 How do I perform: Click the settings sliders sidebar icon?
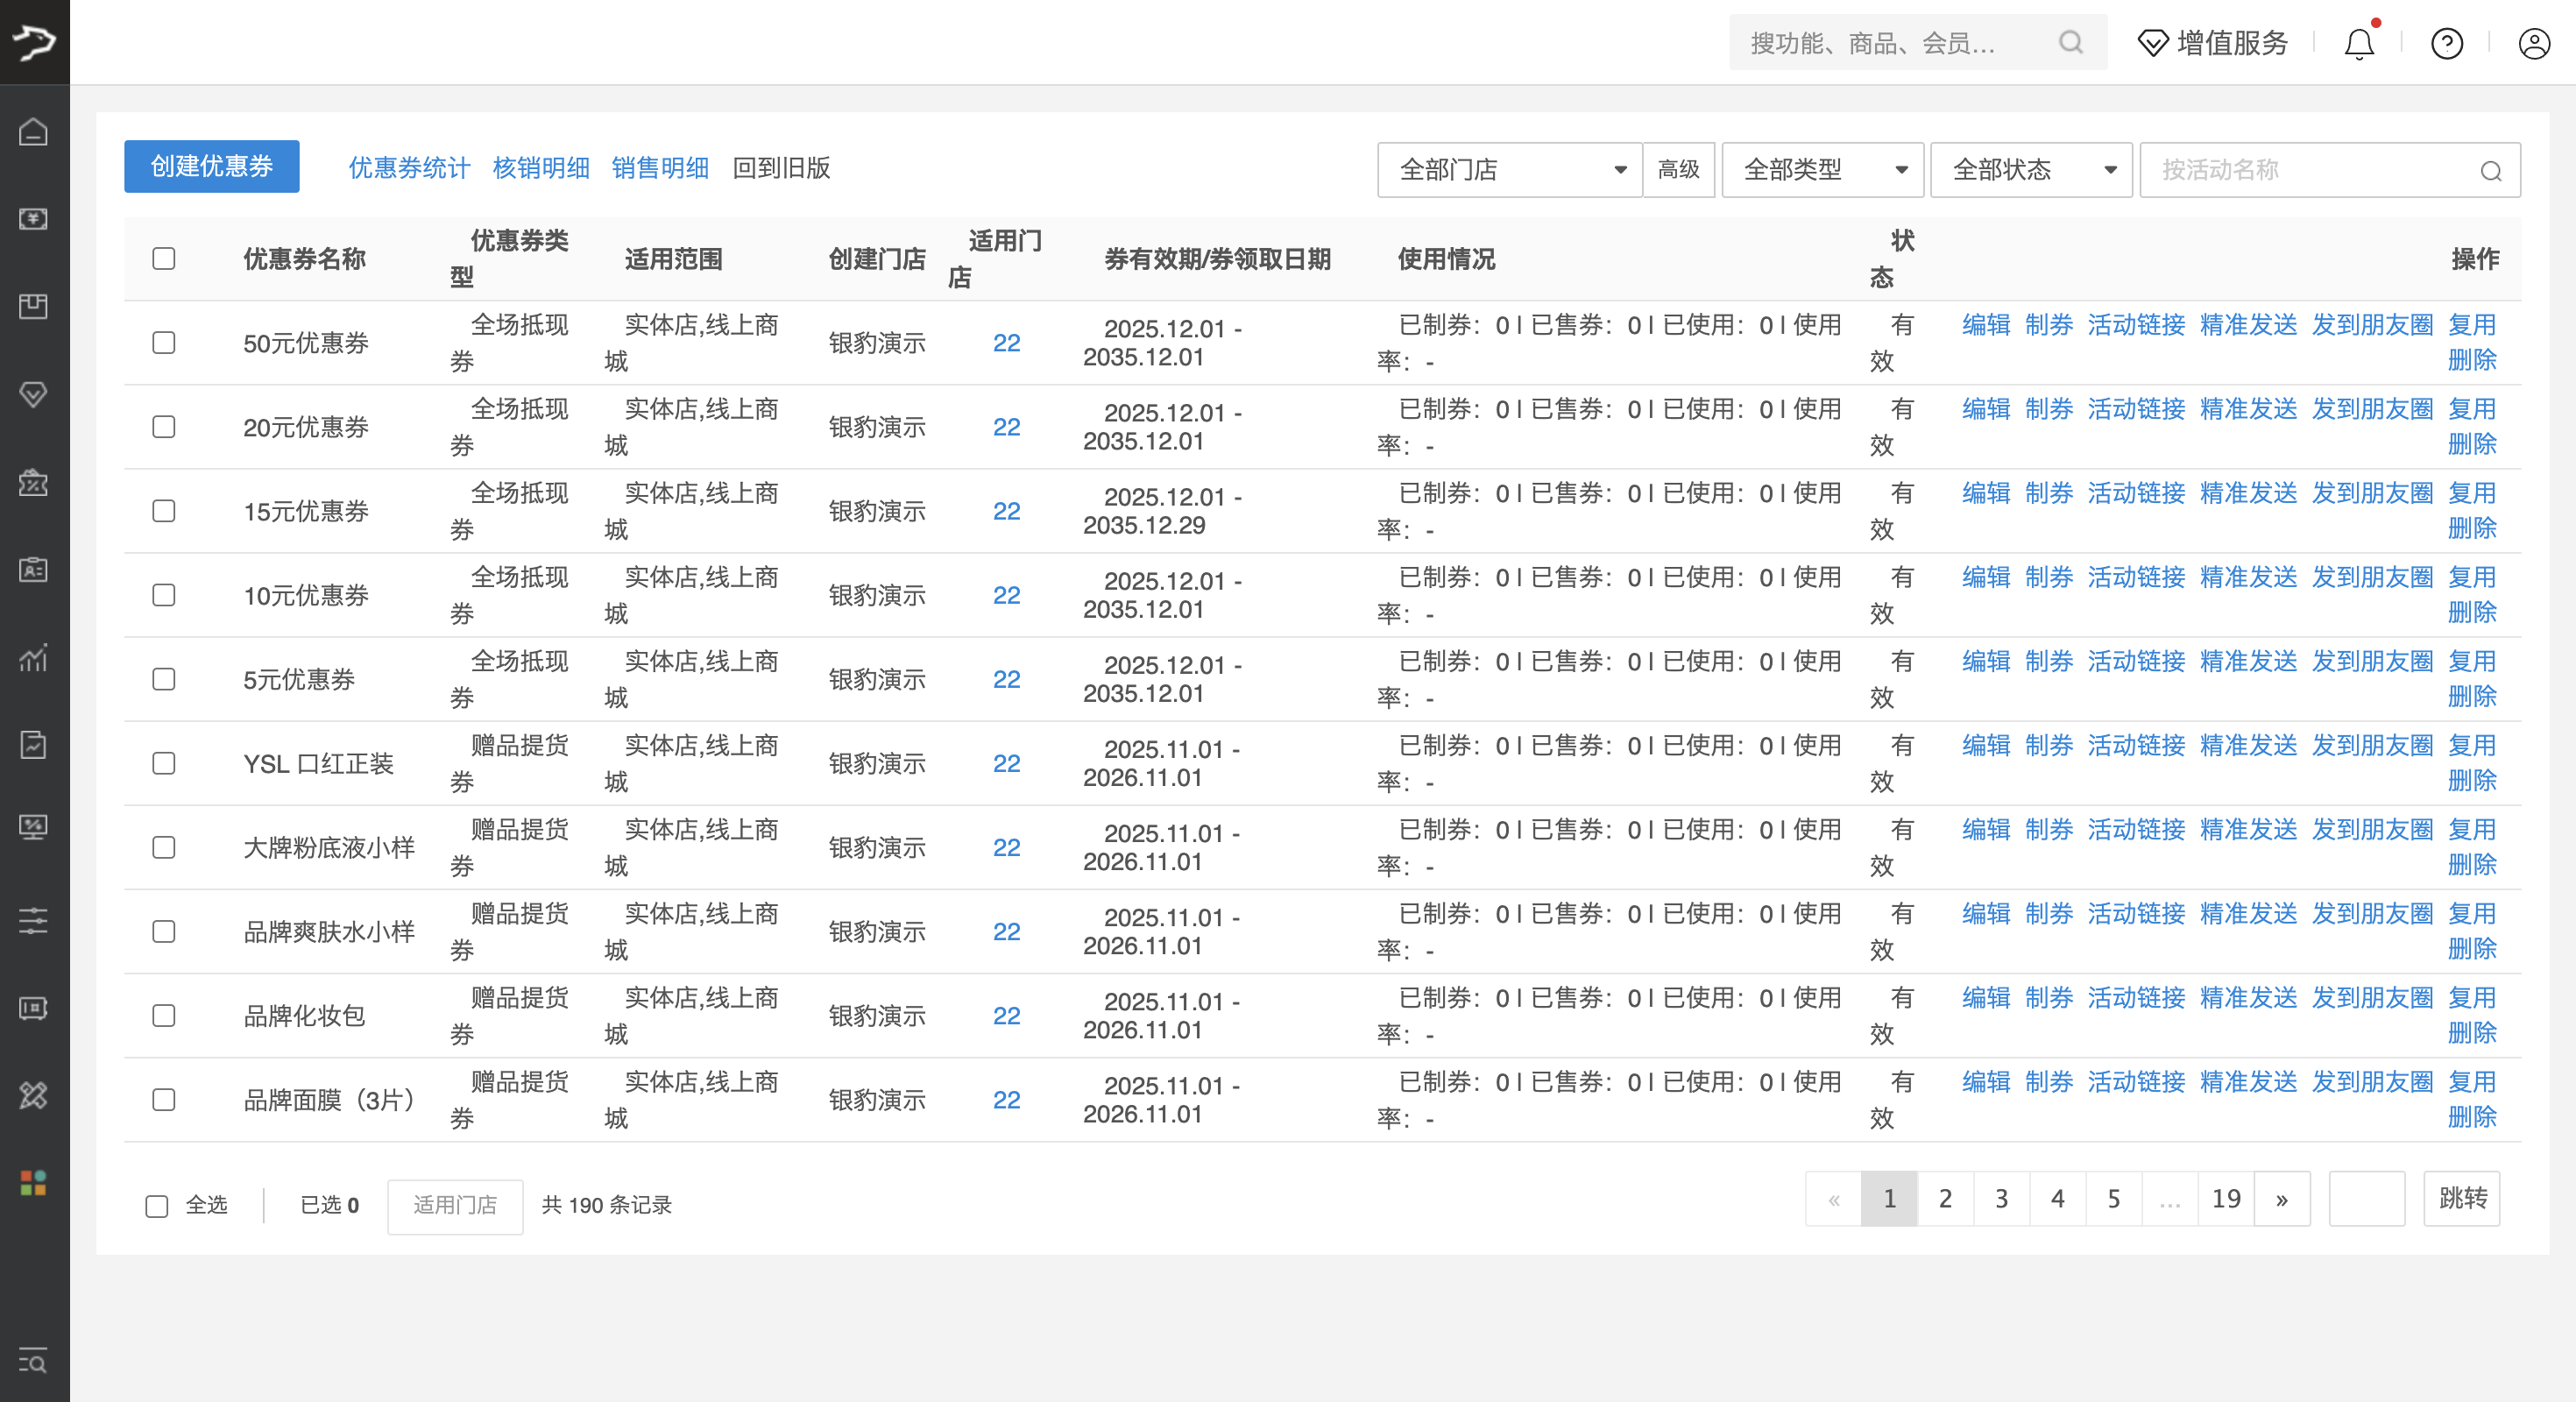[34, 920]
